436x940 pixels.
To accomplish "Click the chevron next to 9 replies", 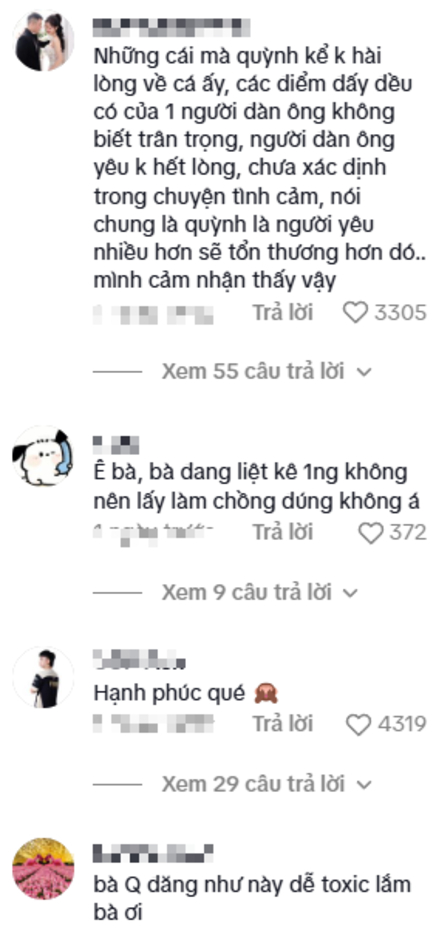I will click(350, 593).
